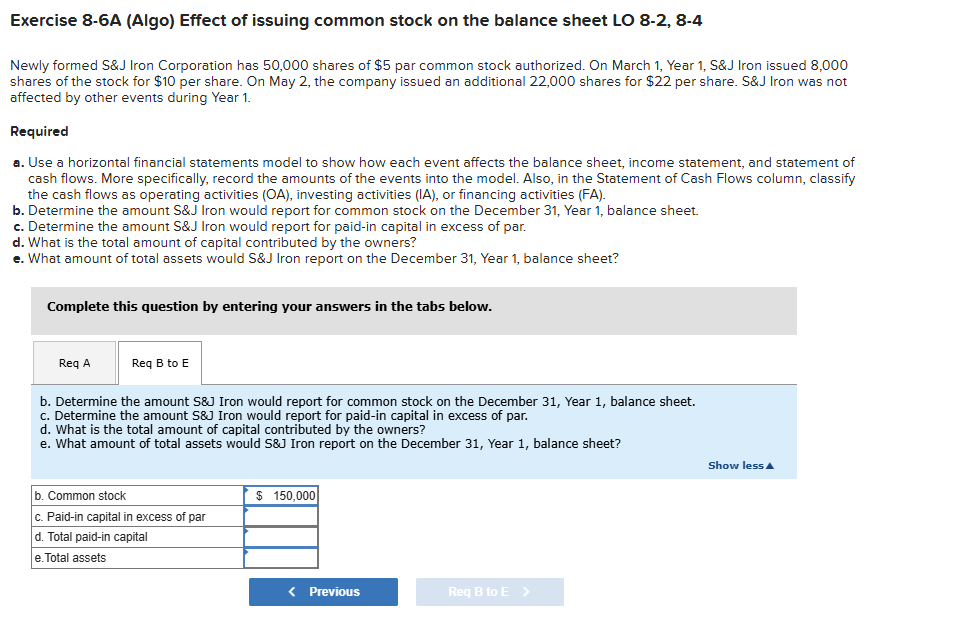Click the Req B to E navigation button
Viewport: 972px width, 644px height.
489,591
